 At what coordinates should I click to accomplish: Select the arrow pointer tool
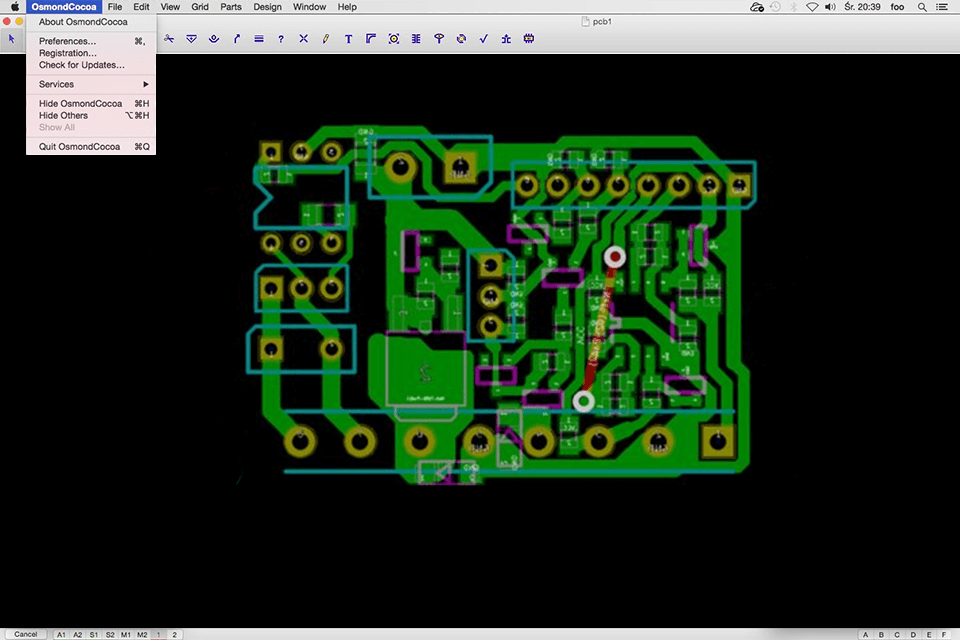(11, 39)
